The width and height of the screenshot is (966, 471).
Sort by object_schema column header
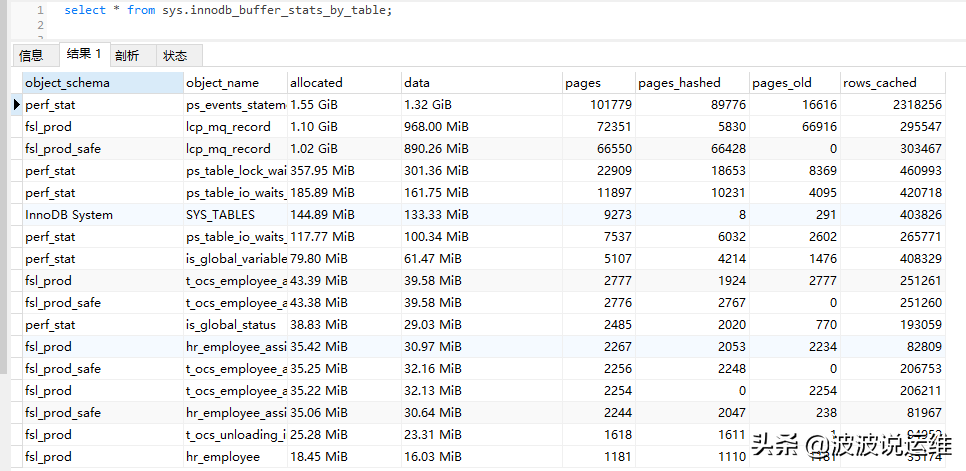point(103,83)
